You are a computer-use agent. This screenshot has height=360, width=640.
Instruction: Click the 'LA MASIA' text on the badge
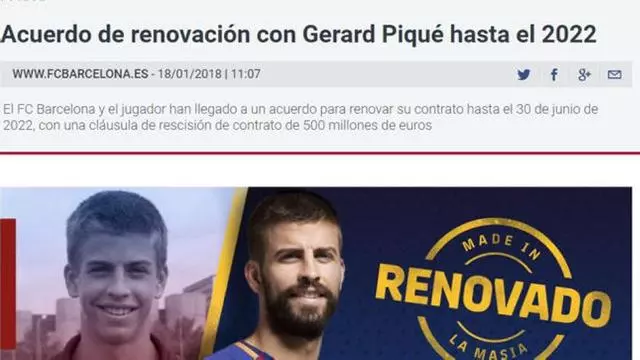tap(489, 347)
